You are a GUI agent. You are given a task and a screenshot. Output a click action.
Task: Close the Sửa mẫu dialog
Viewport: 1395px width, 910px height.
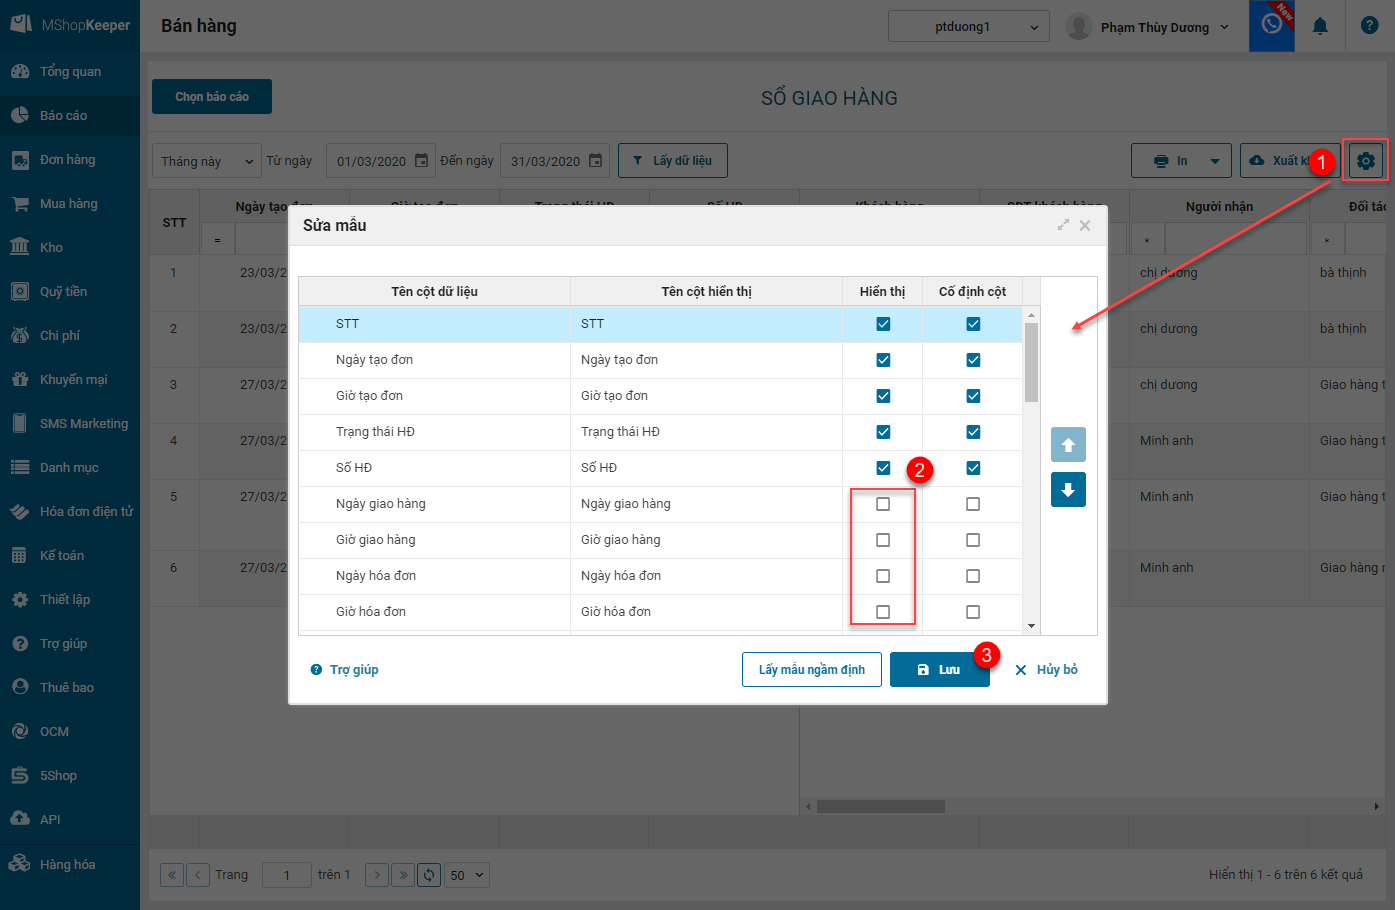click(1085, 225)
